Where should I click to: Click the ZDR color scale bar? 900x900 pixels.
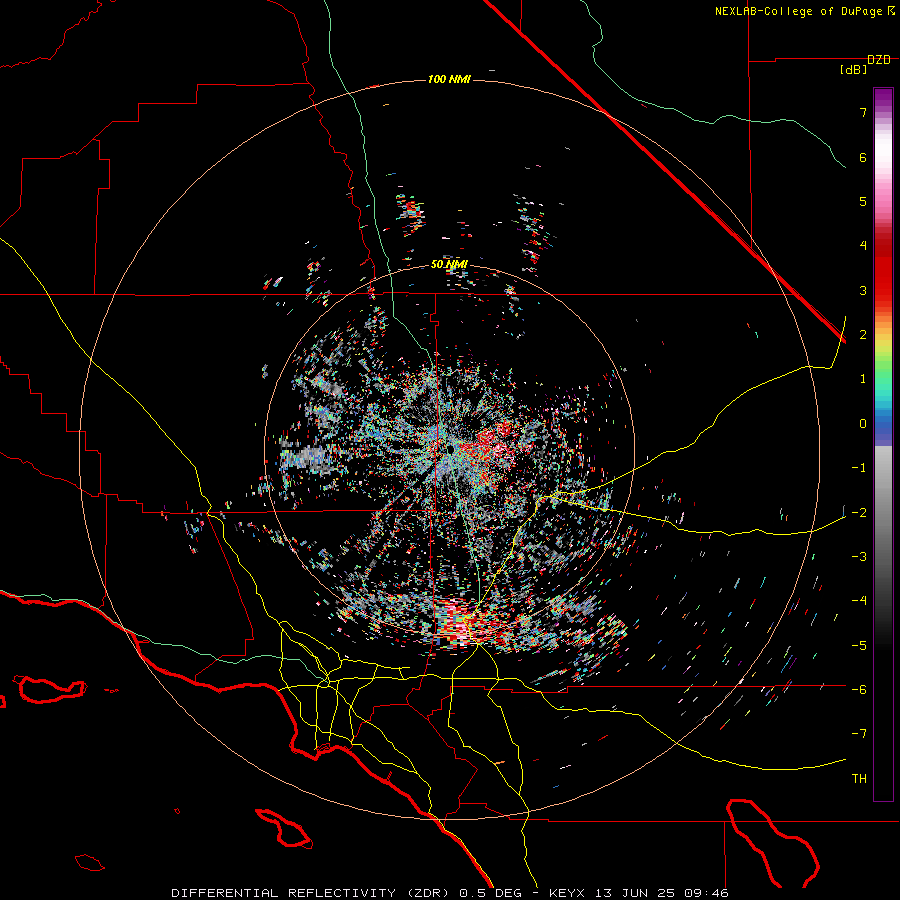click(x=883, y=444)
